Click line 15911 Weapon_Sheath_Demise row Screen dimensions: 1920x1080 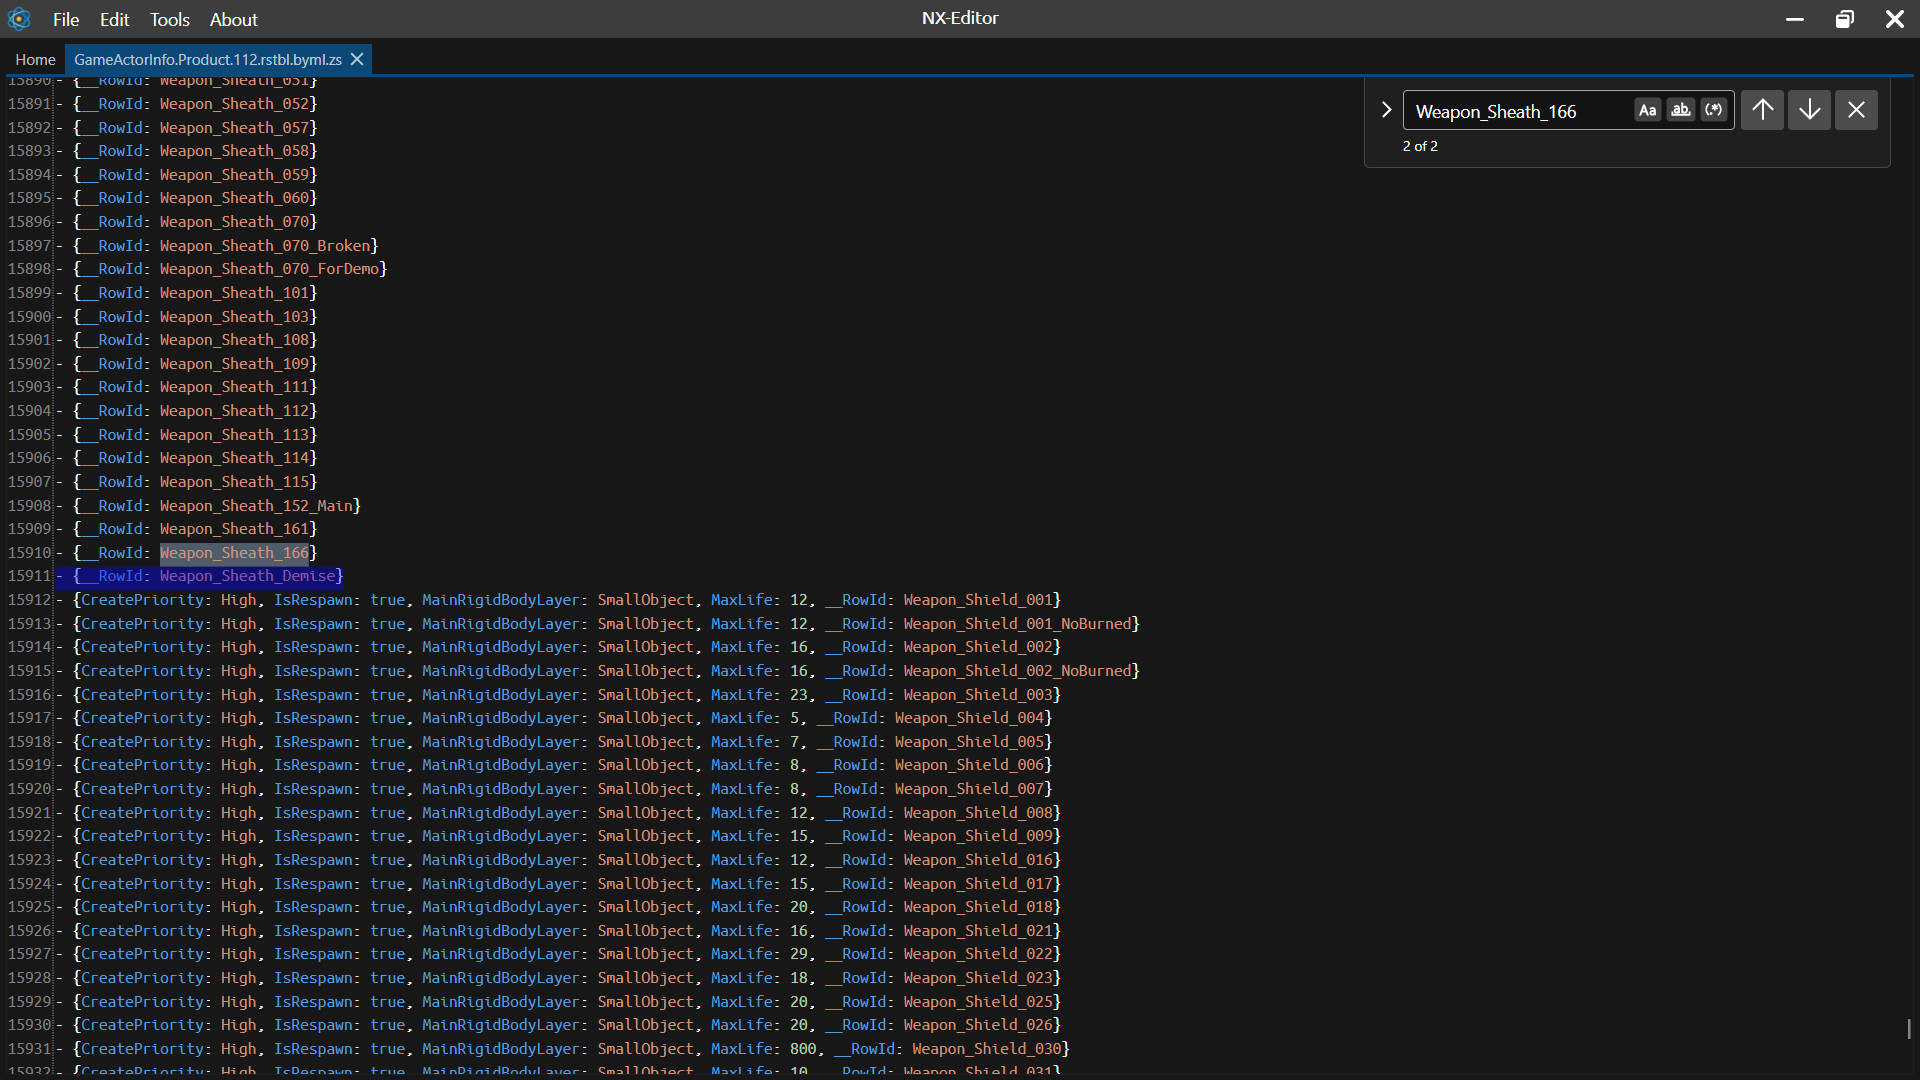(x=250, y=576)
